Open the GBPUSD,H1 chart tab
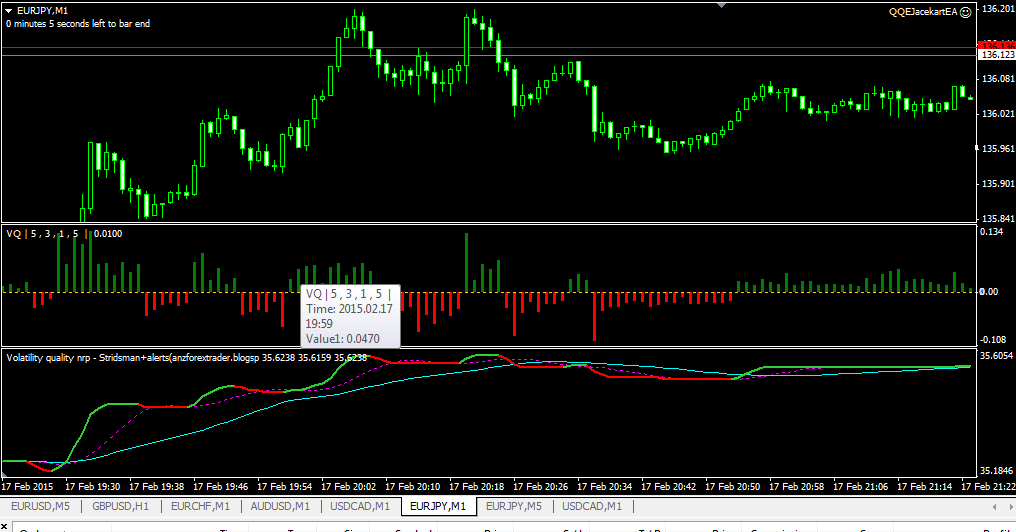Viewport: 1016px width, 532px height. point(121,506)
